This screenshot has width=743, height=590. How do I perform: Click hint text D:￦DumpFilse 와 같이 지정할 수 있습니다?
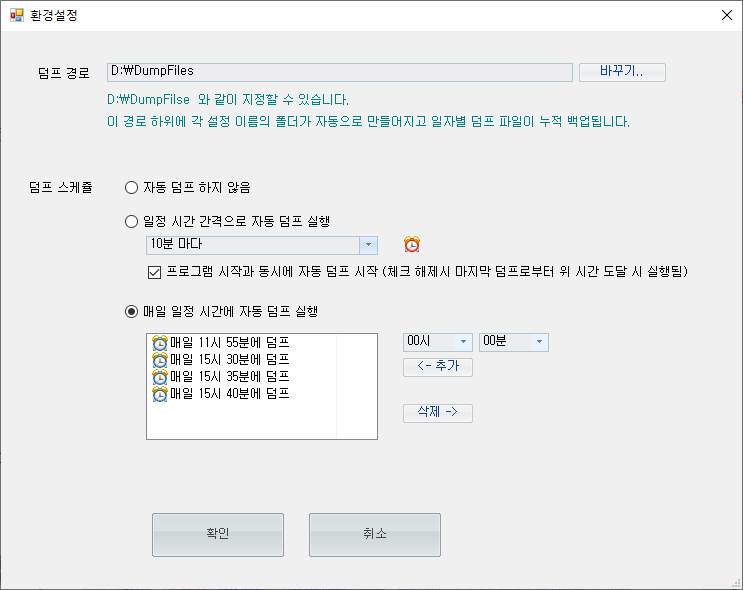pos(228,100)
